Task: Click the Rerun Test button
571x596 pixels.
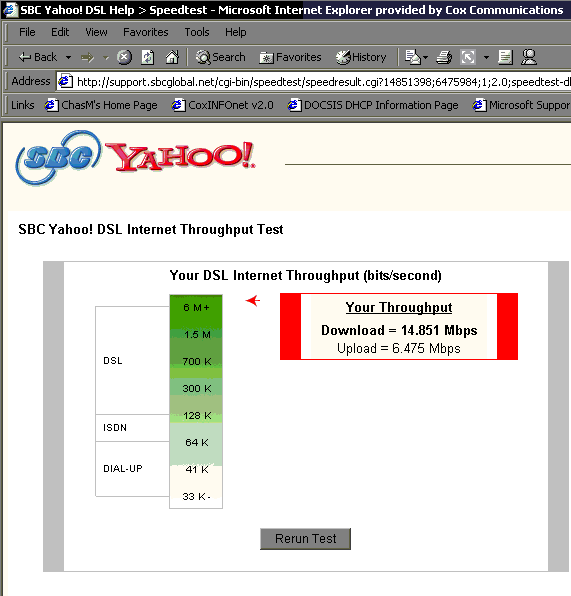Action: click(x=305, y=539)
